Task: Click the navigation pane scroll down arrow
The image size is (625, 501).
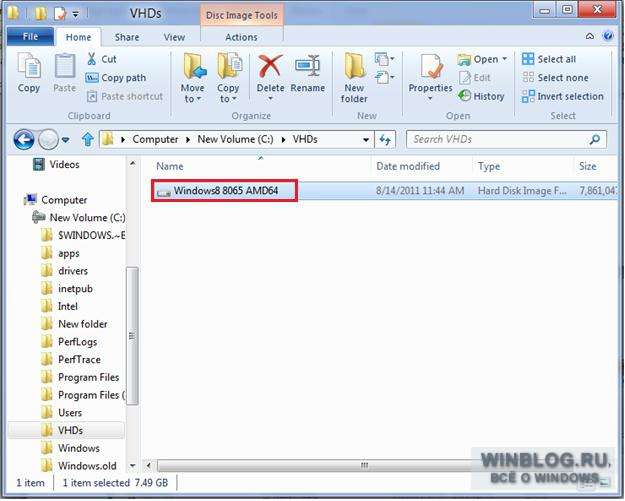Action: [133, 466]
